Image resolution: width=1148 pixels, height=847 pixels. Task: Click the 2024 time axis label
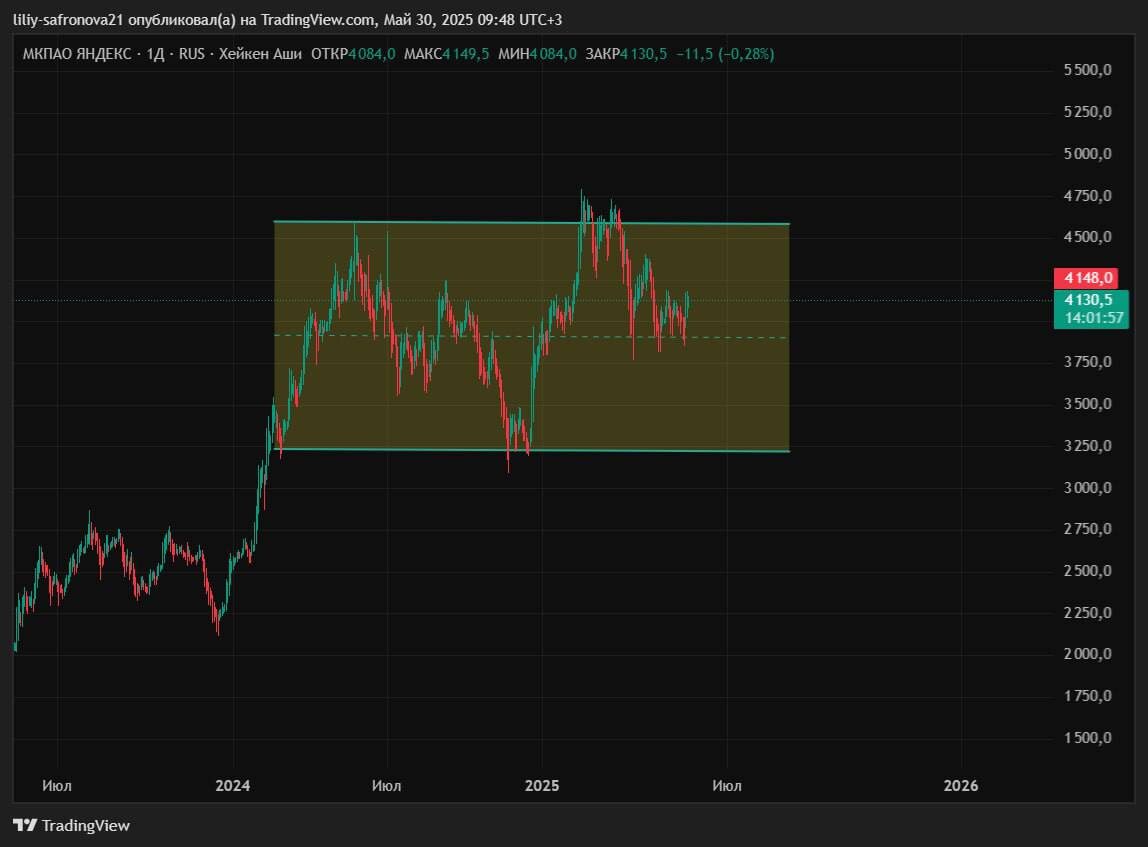coord(233,786)
